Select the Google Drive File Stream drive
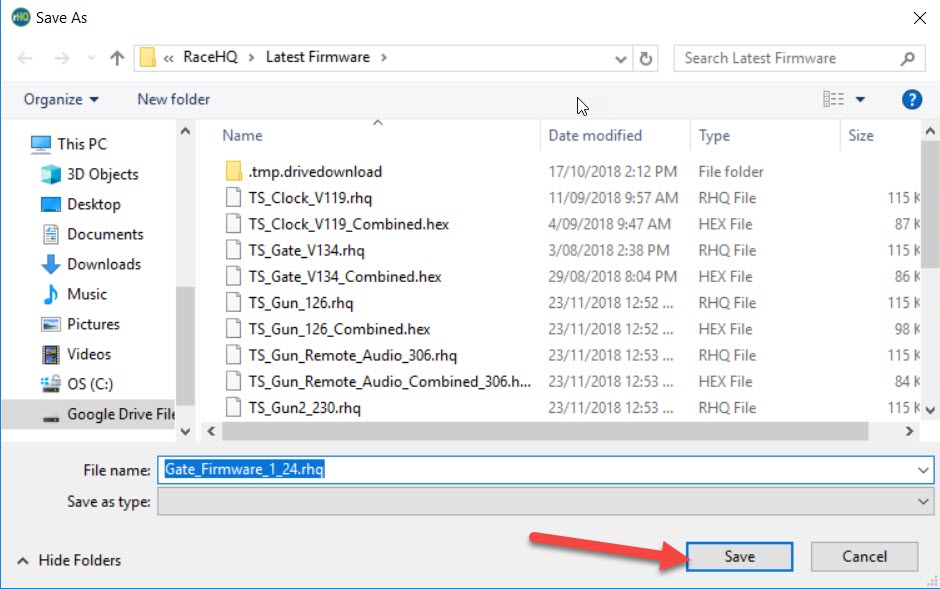This screenshot has width=940, height=589. [x=108, y=414]
